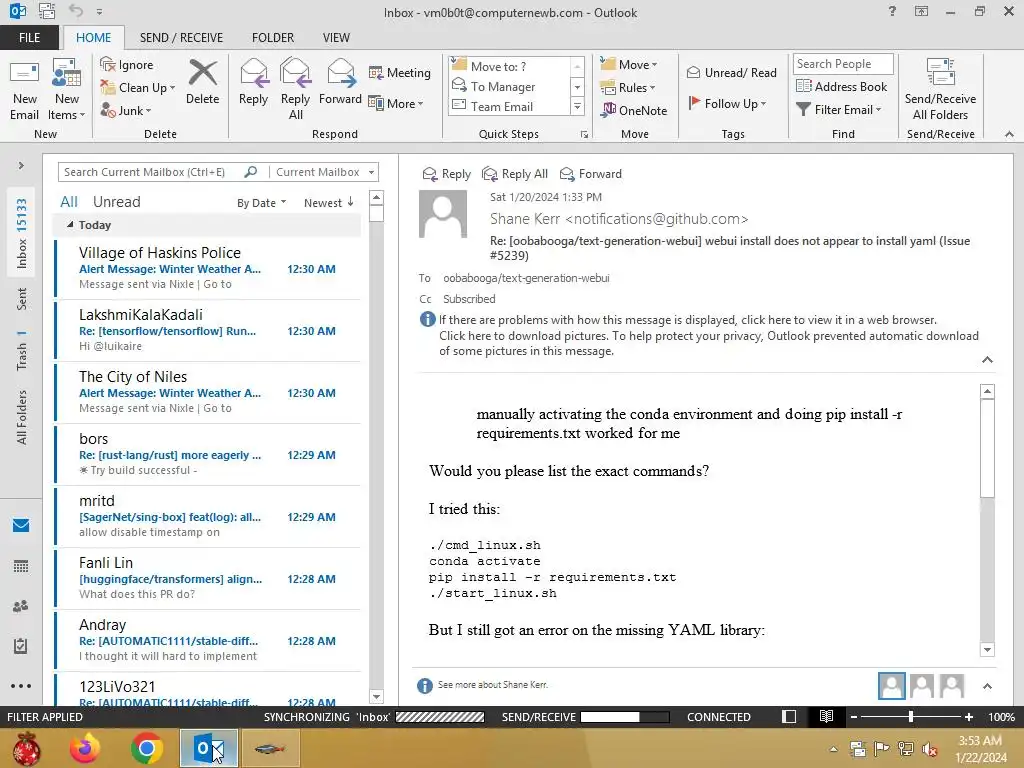1024x768 pixels.
Task: Toggle Unread/Read status
Action: 731,72
